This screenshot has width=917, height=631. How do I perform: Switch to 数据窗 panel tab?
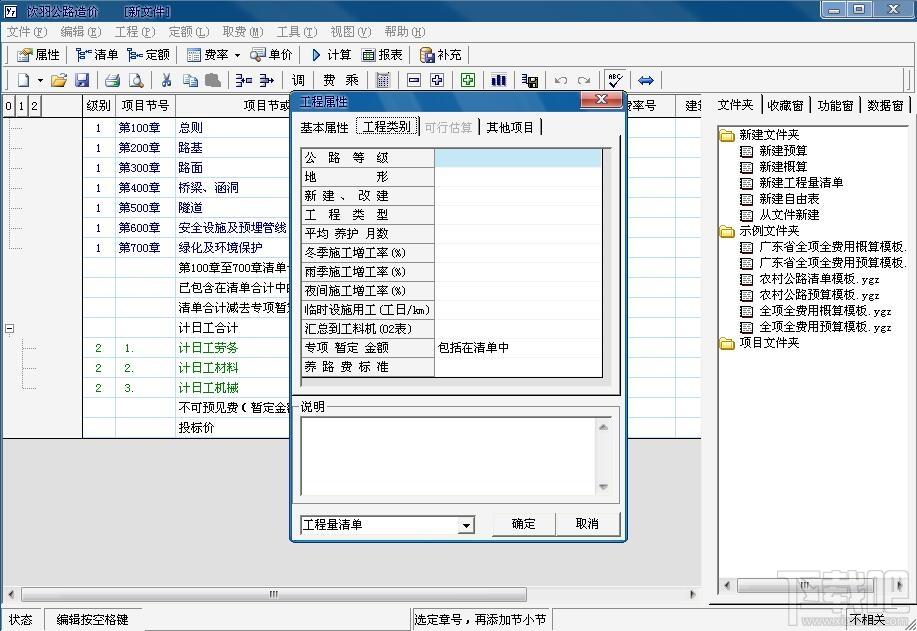pyautogui.click(x=885, y=105)
